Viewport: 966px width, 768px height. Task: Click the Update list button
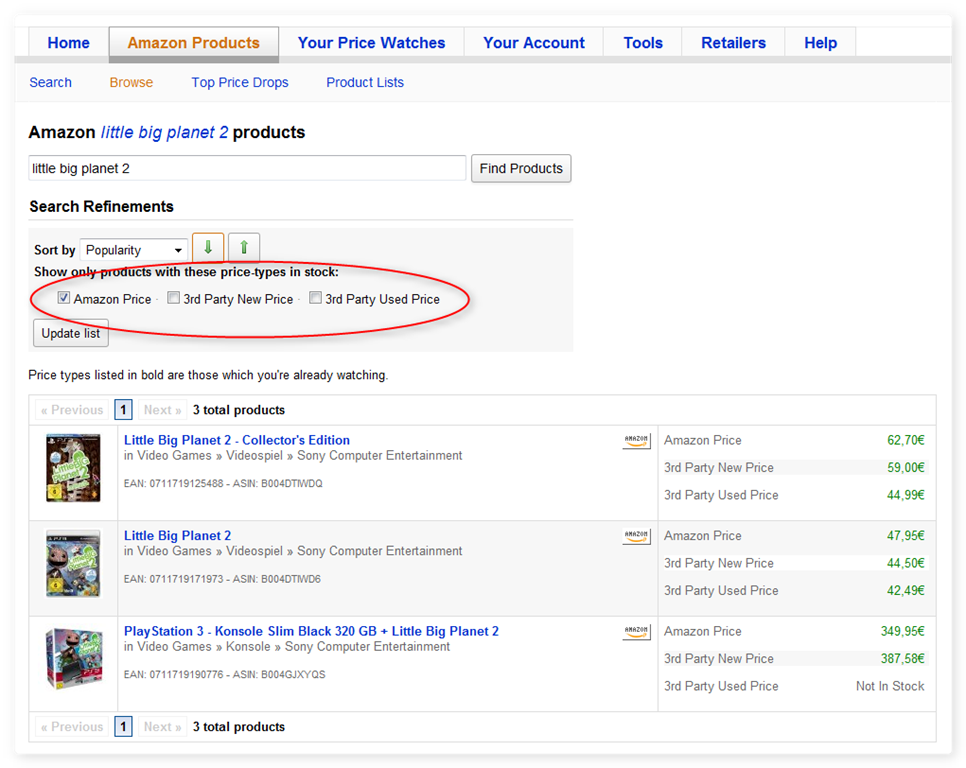[71, 333]
